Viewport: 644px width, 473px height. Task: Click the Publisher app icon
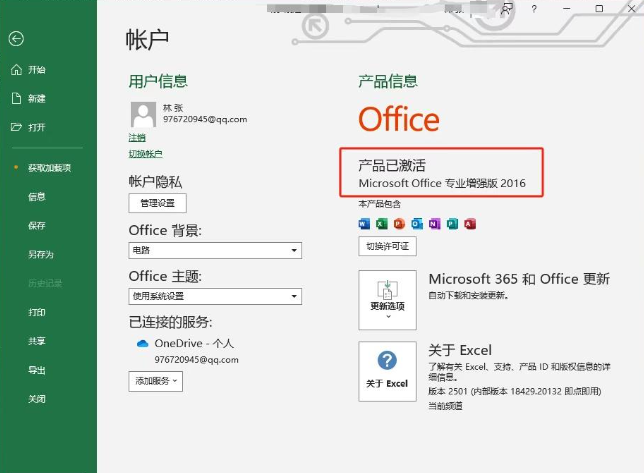click(x=452, y=224)
